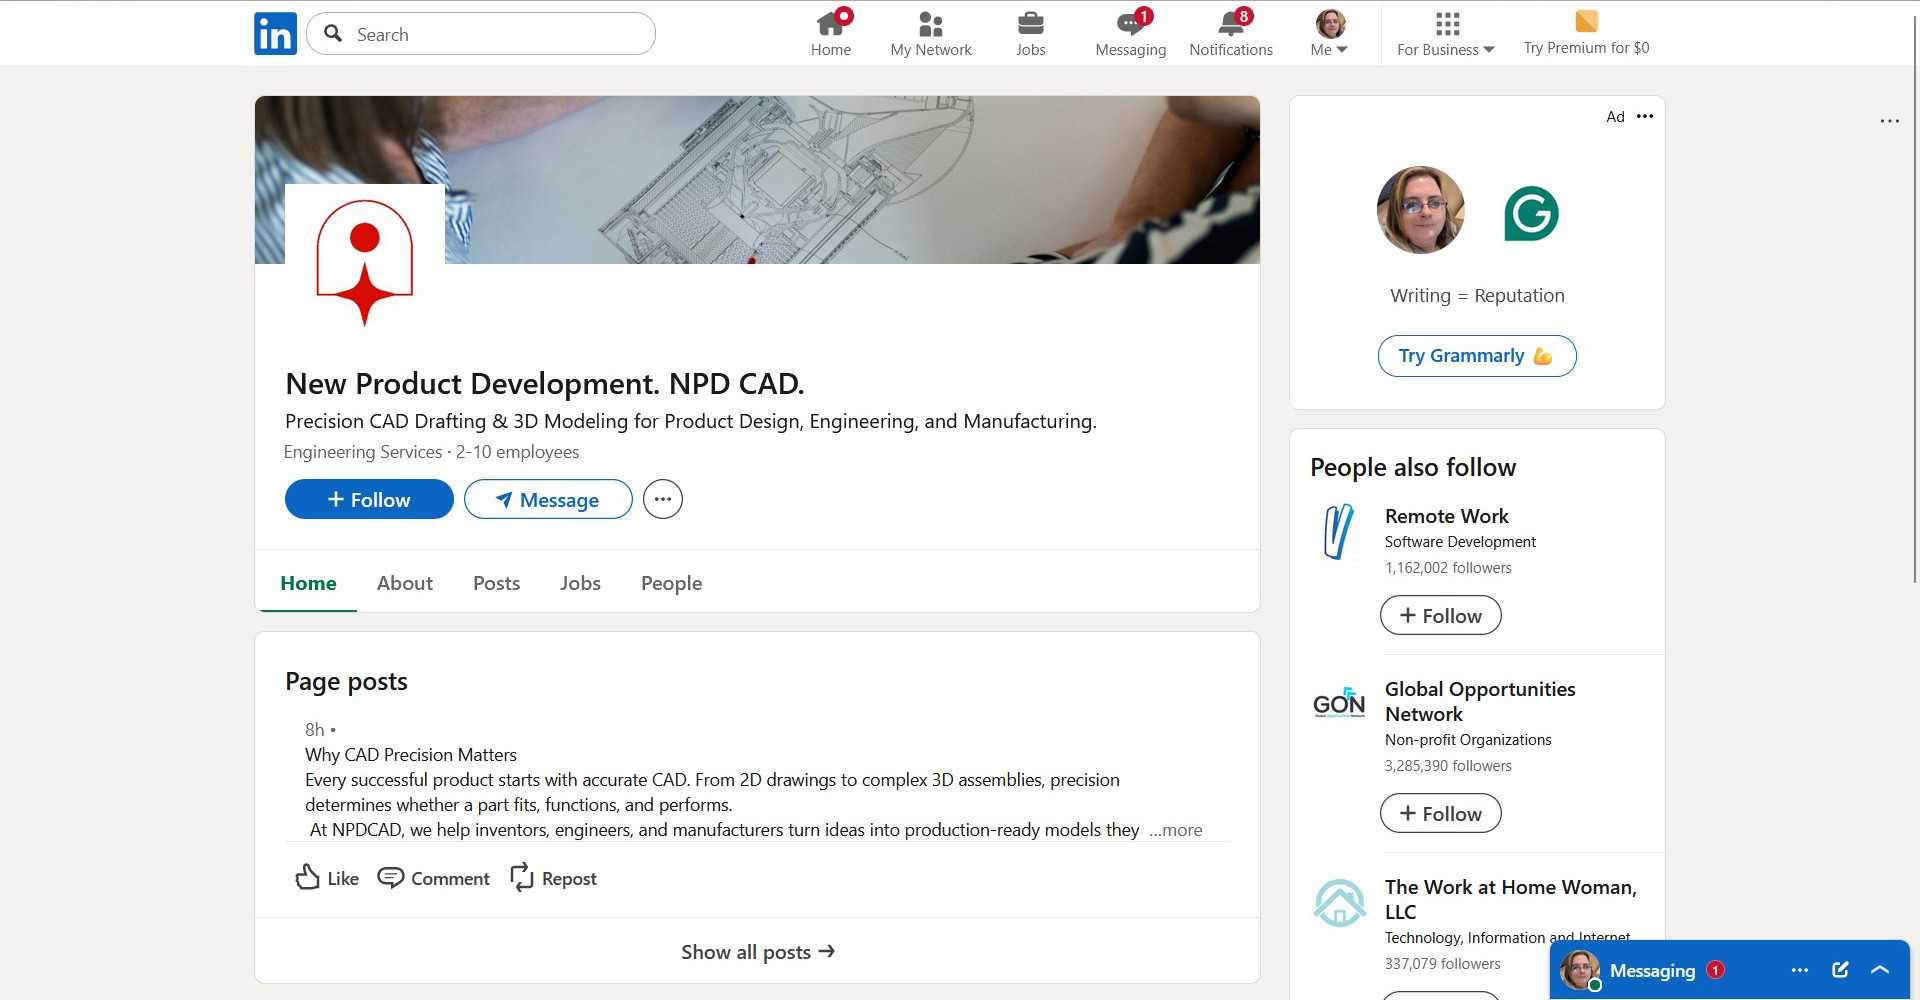Open the For Business dropdown

pos(1444,48)
